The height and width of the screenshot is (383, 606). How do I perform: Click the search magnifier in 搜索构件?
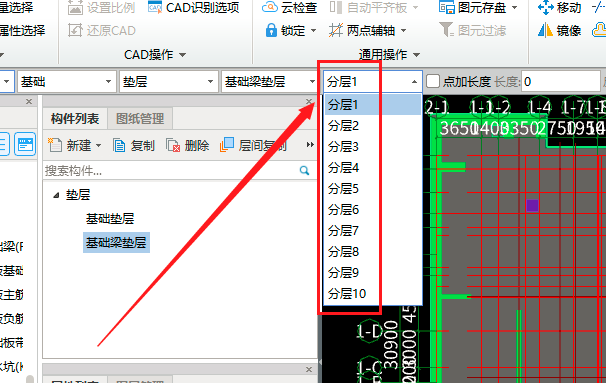(304, 170)
